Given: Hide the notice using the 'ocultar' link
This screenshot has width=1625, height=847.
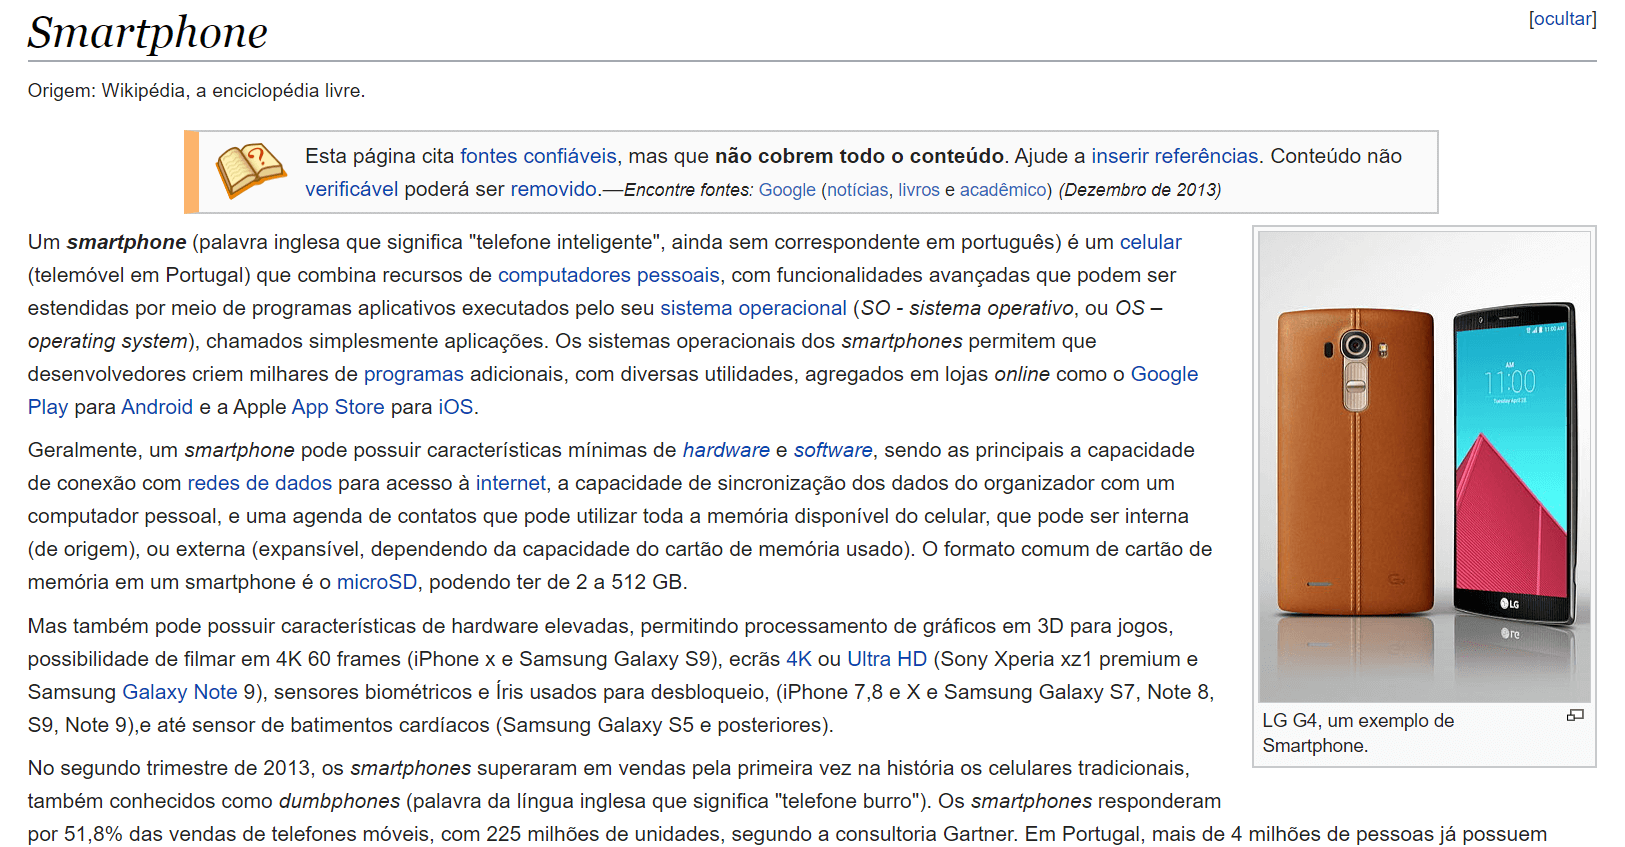Looking at the screenshot, I should [1563, 19].
